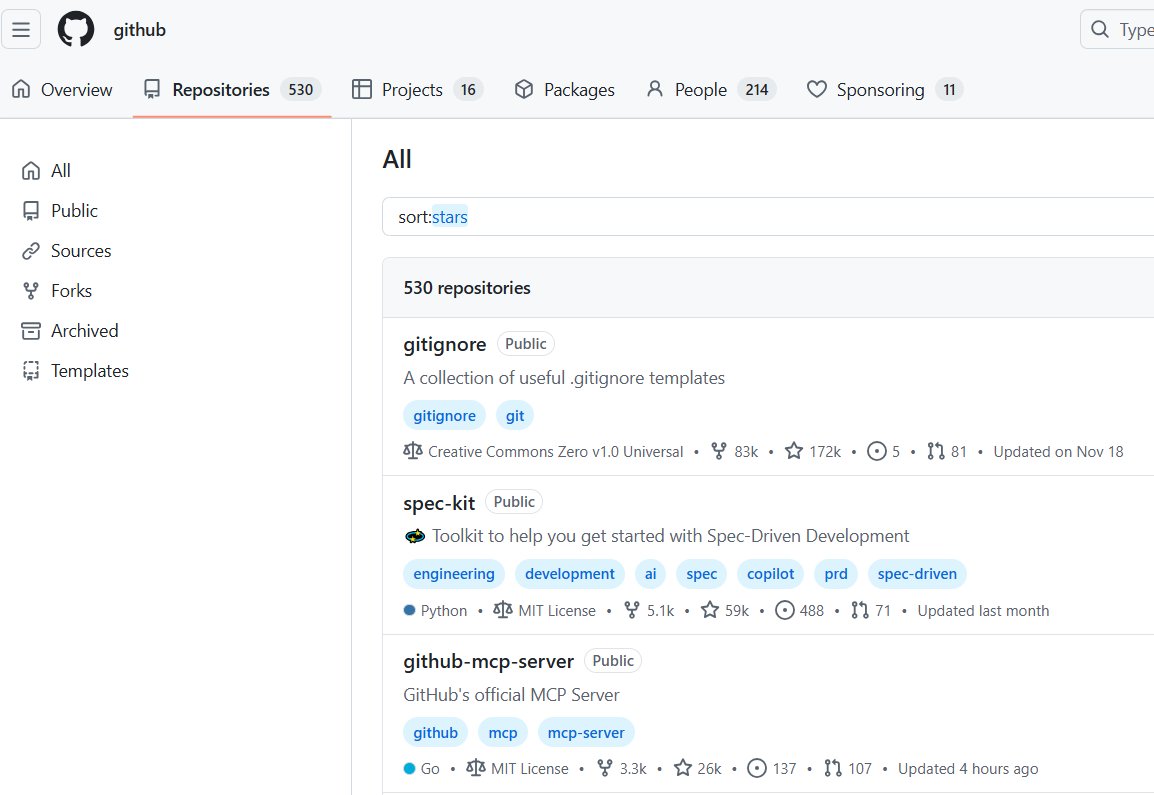Click spec-kit's star icon with 59k
Image resolution: width=1154 pixels, height=795 pixels.
[x=709, y=610]
